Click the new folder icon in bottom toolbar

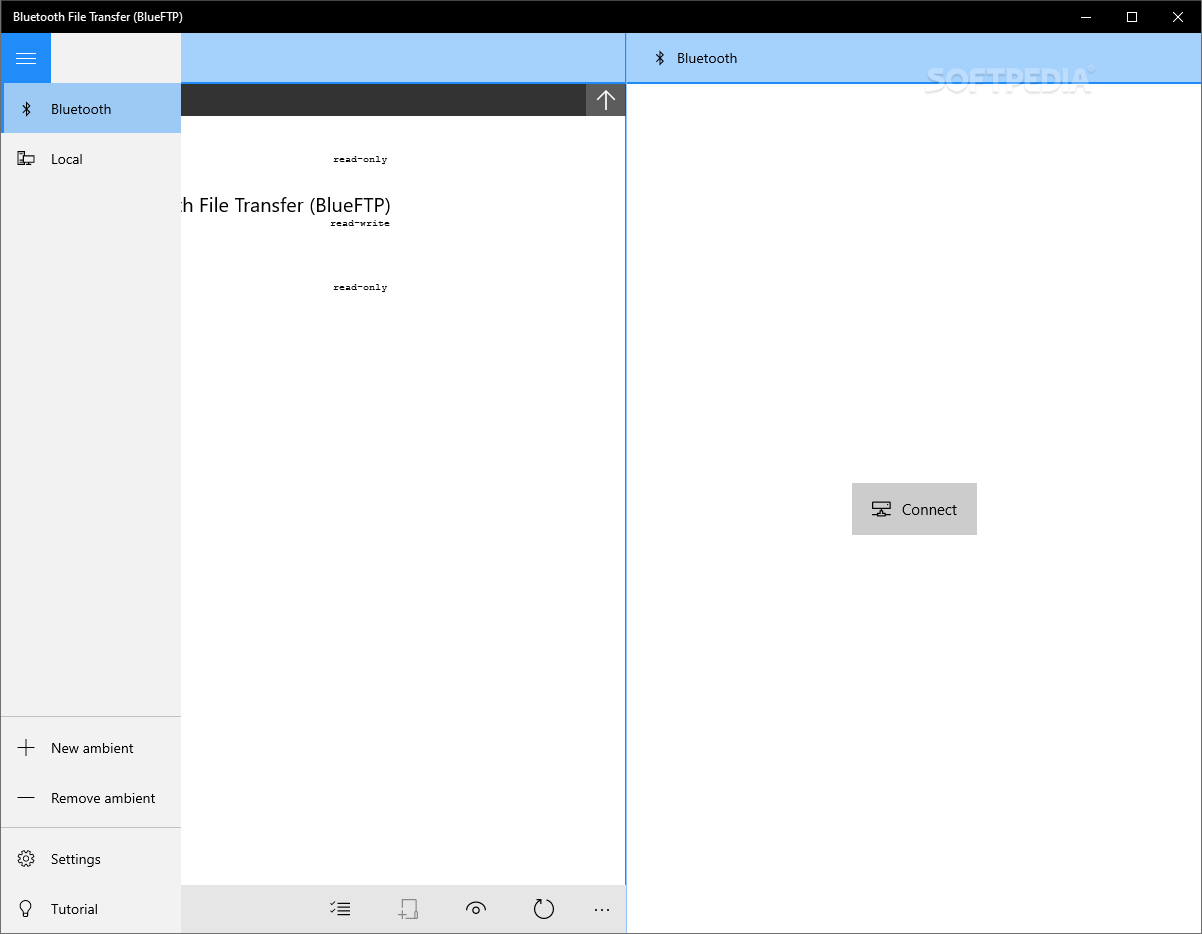point(408,909)
